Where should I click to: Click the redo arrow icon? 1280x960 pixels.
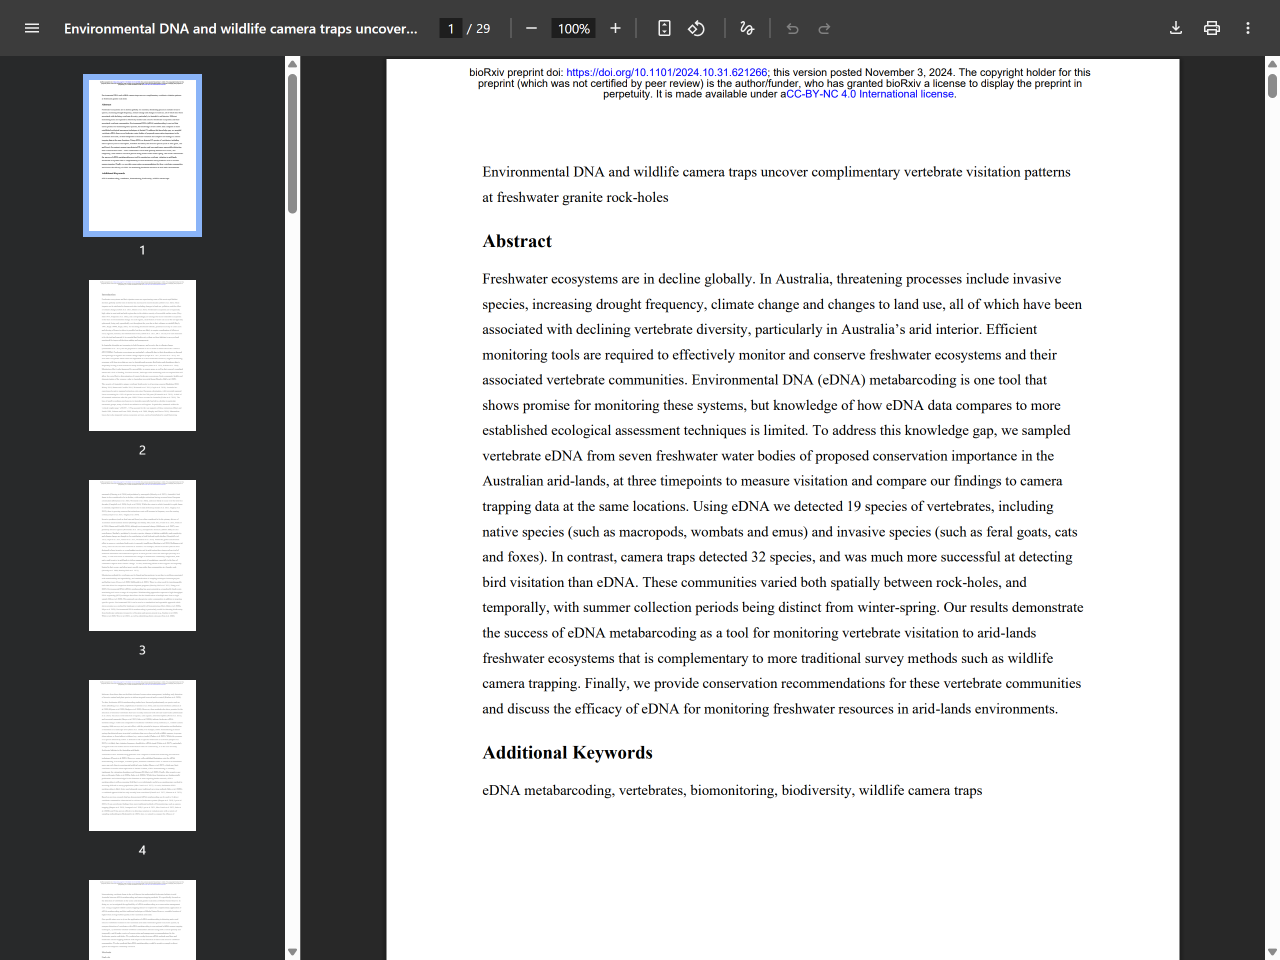point(824,28)
